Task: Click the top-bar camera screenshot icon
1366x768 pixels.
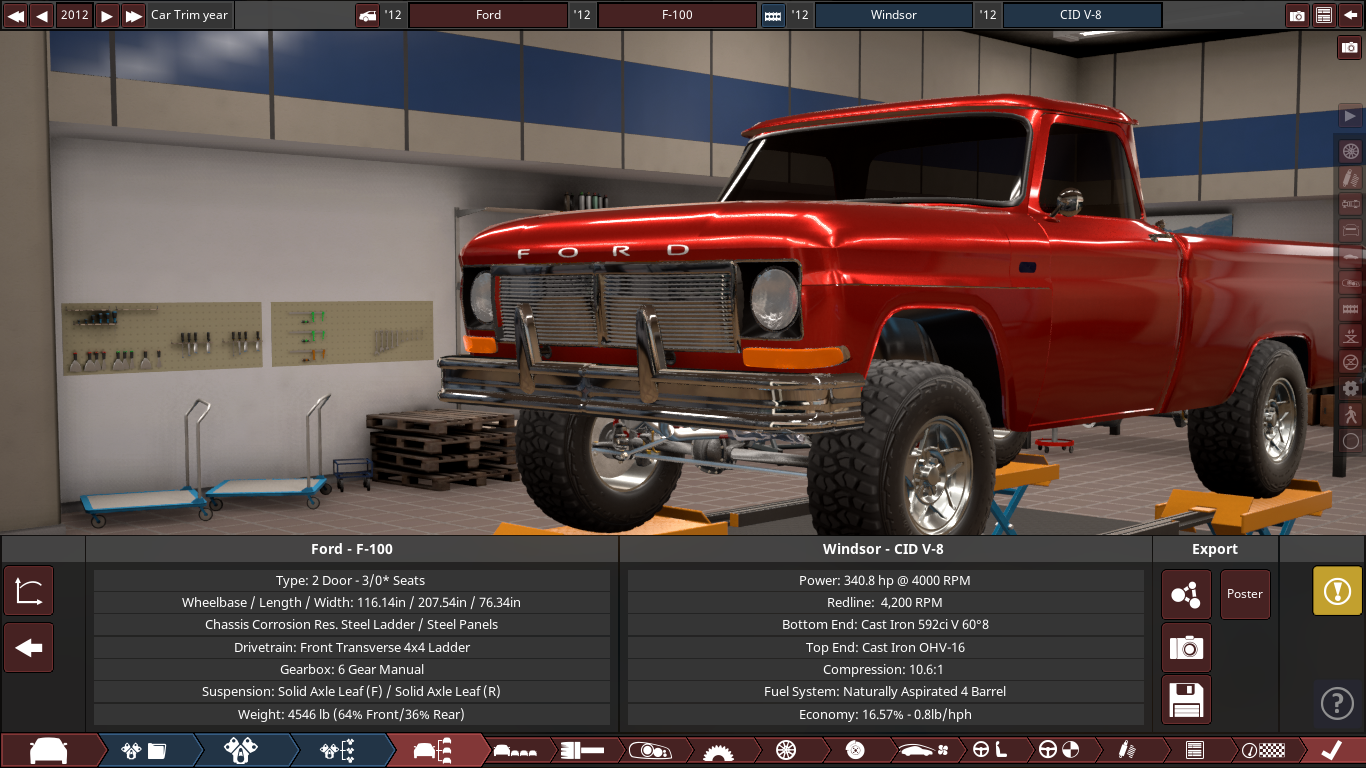Action: 1297,15
